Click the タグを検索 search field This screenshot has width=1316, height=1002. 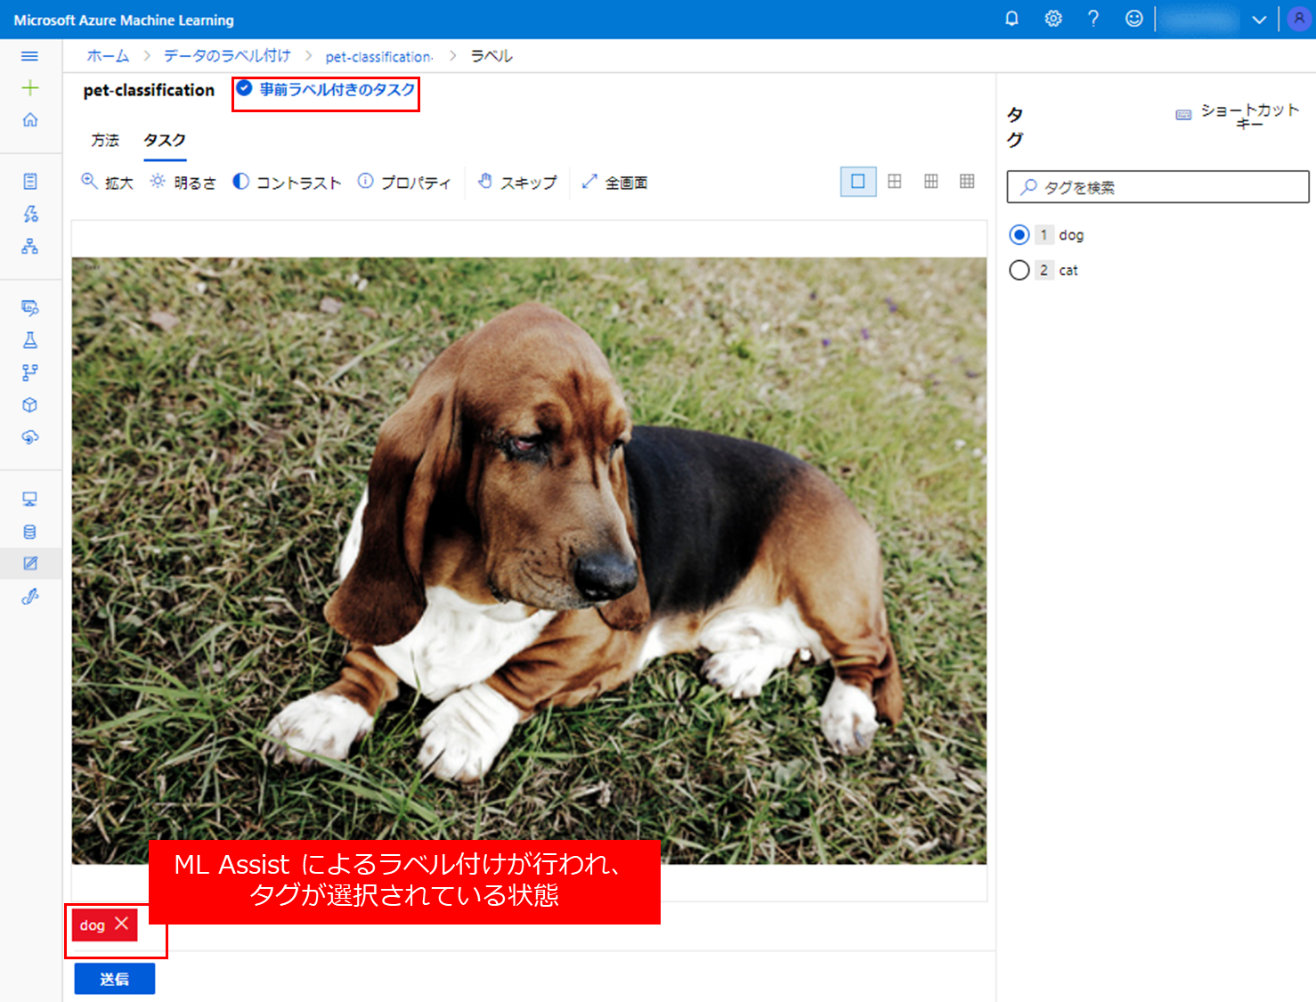pos(1158,187)
